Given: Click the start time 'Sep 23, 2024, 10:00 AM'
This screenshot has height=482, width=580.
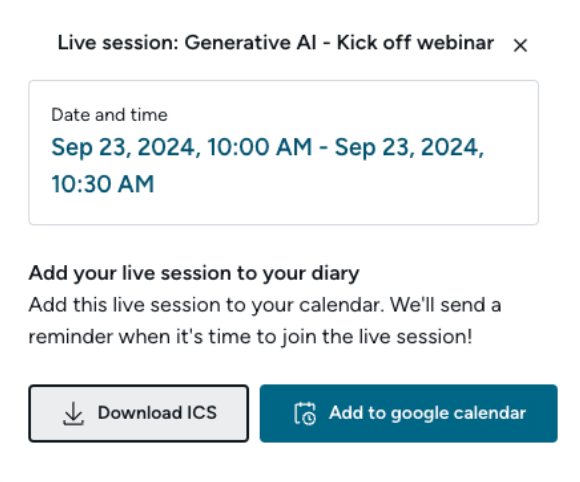Looking at the screenshot, I should pyautogui.click(x=182, y=147).
